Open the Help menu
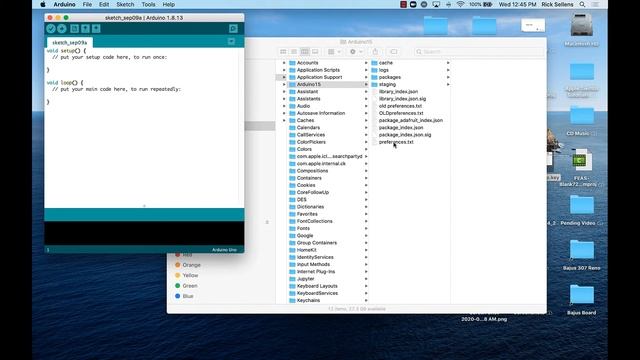 click(x=169, y=4)
